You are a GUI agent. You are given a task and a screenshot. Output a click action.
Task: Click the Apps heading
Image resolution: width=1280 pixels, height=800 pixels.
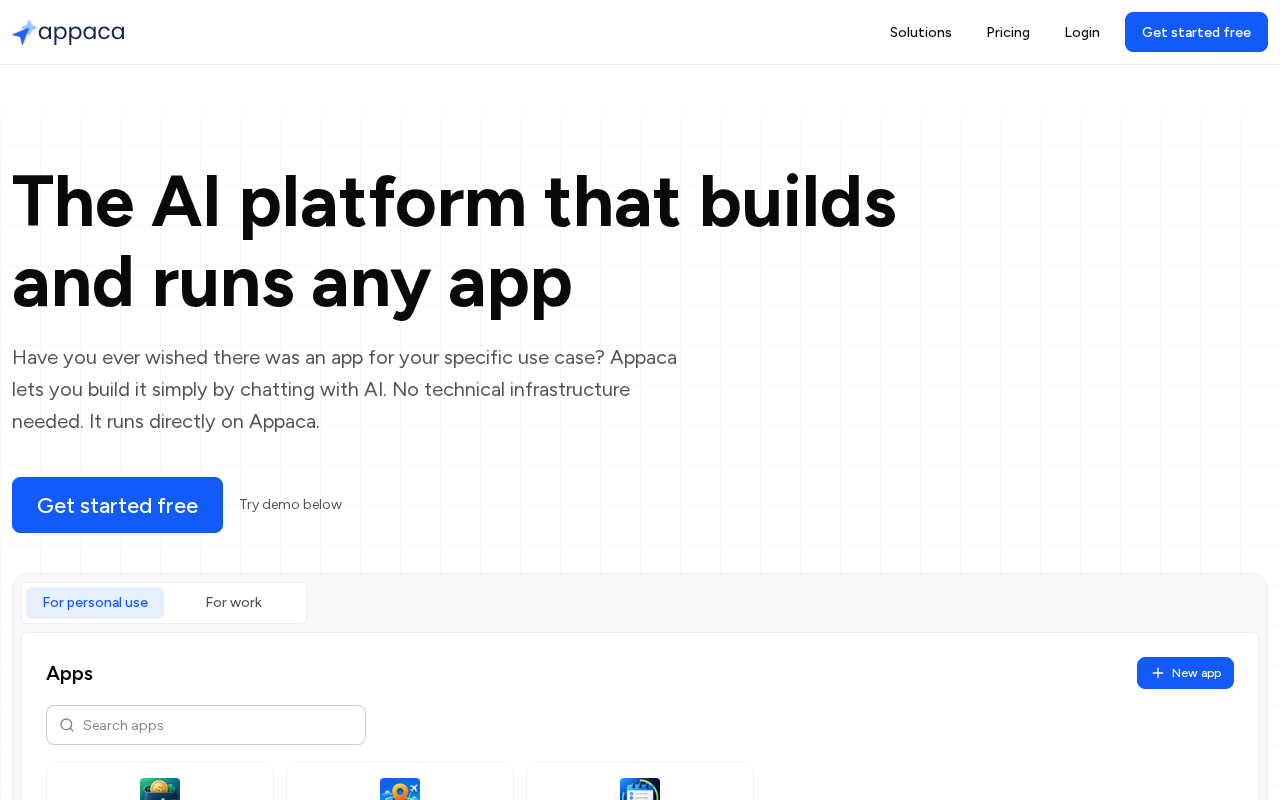(x=69, y=673)
